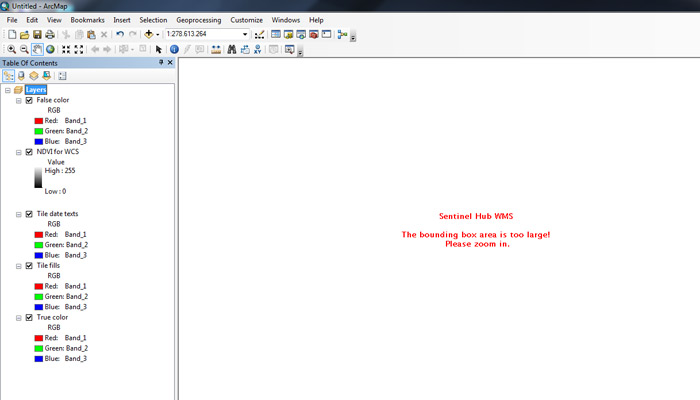Uncheck the False color layer
Viewport: 700px width, 400px height.
coord(29,100)
